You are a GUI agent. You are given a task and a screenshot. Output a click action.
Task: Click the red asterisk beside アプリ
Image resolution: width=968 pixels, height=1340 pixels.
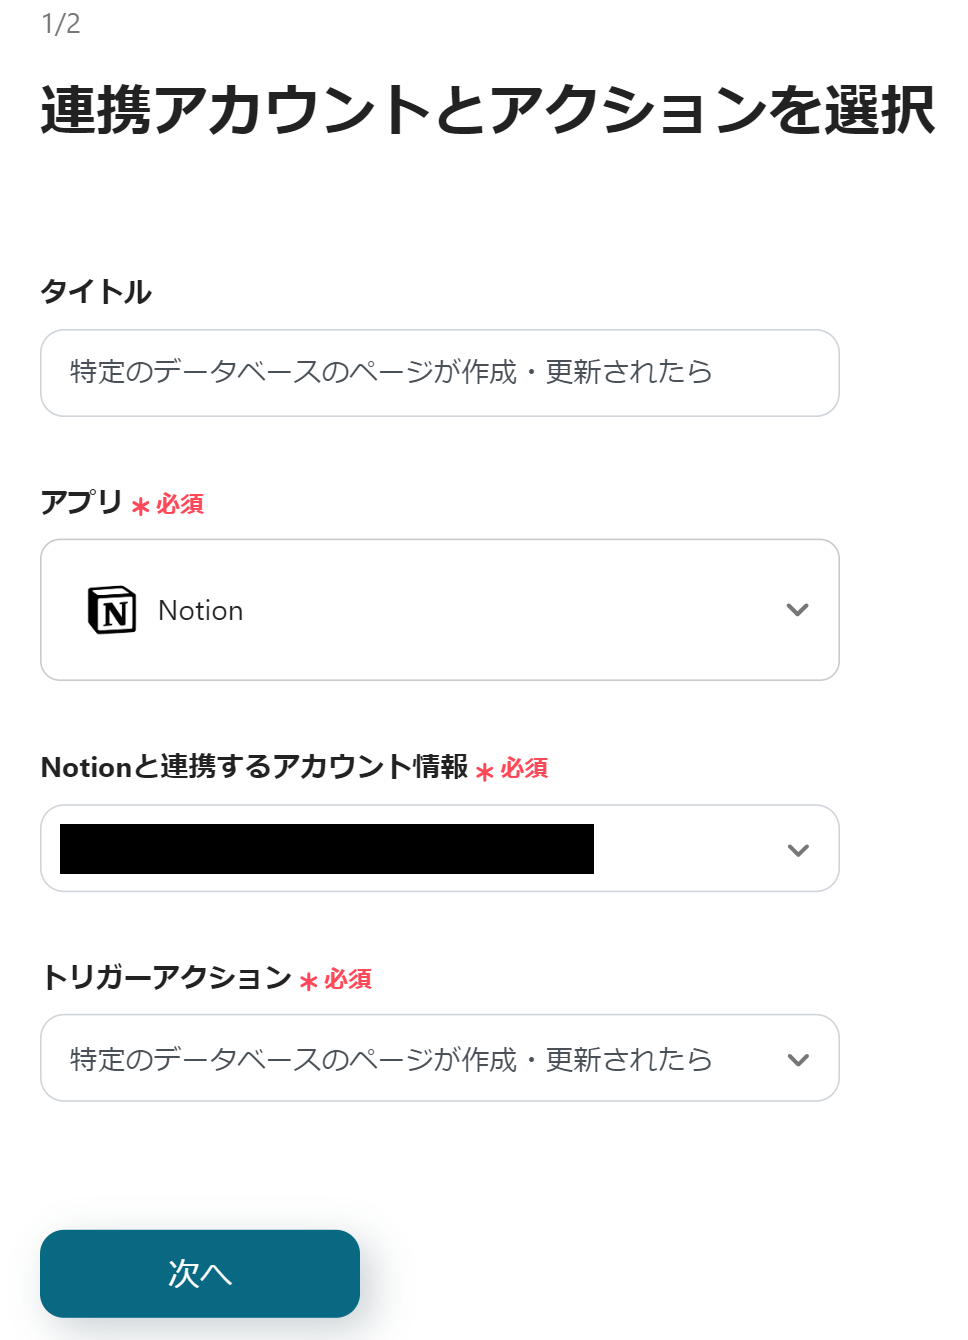pos(141,506)
